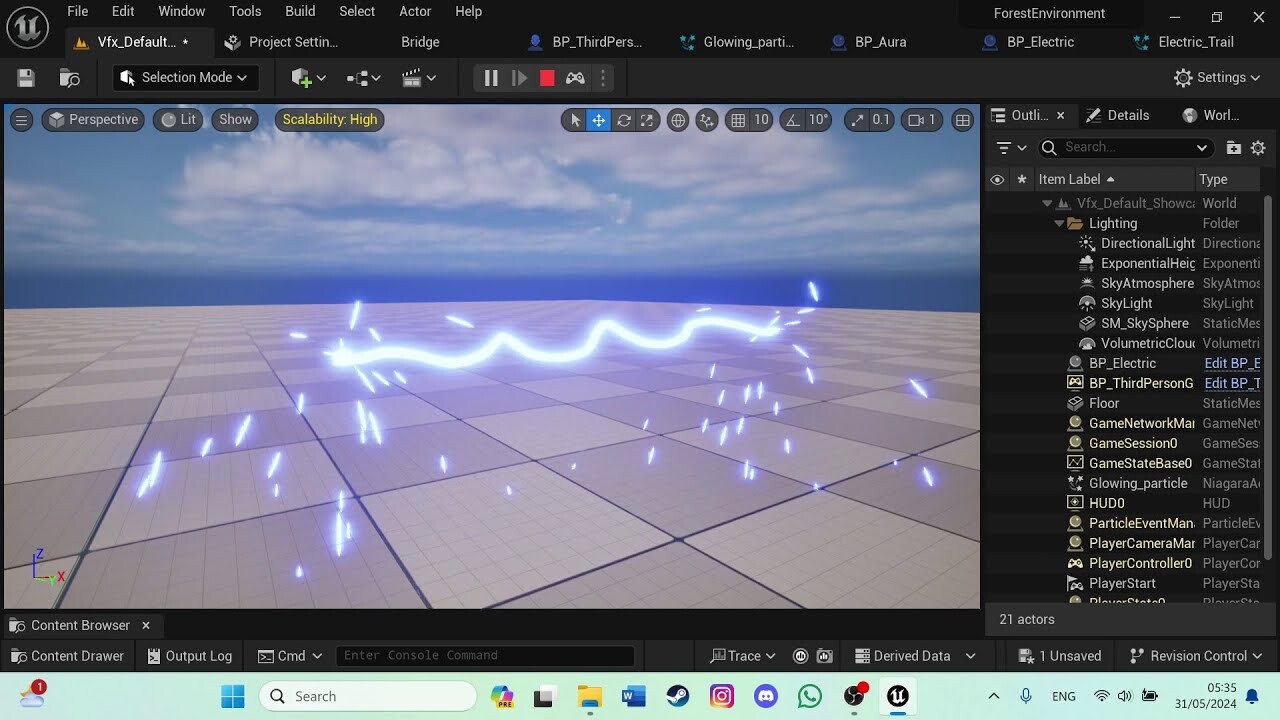
Task: Switch to the BP_Electric tab
Action: [x=1041, y=42]
